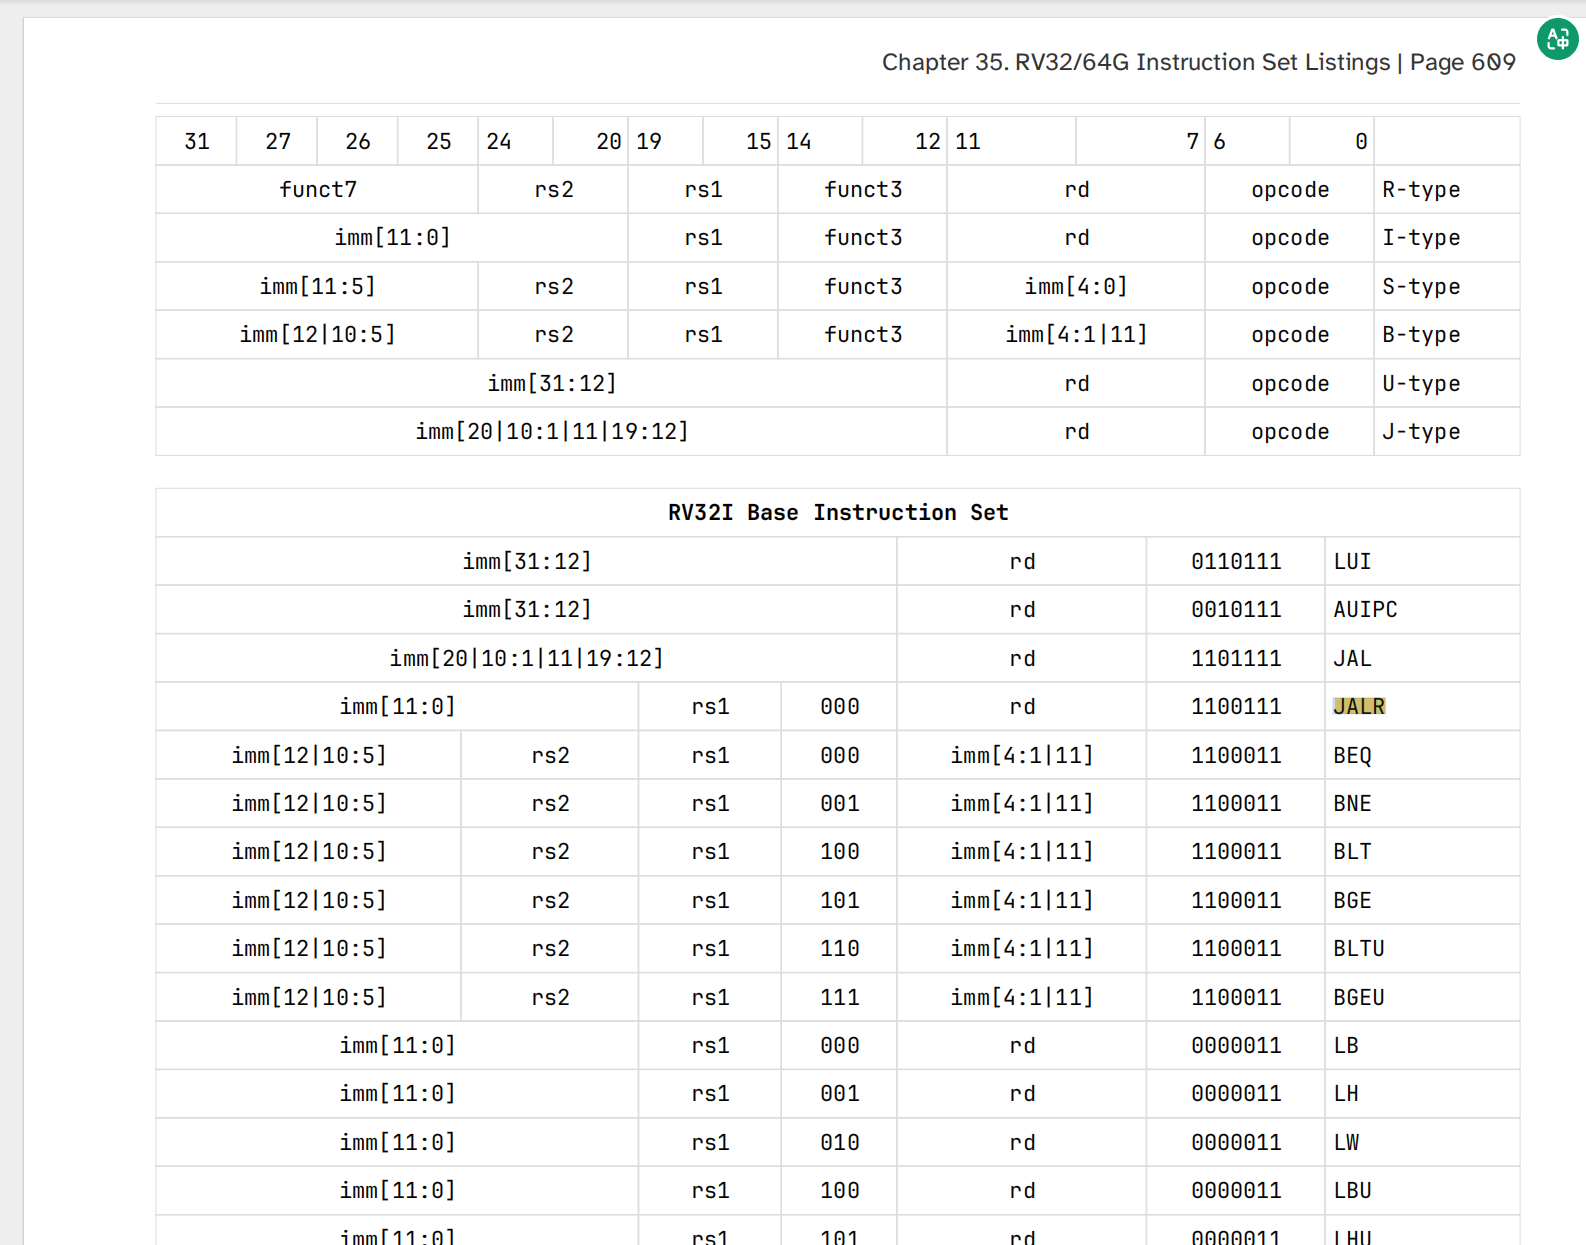The width and height of the screenshot is (1586, 1245).
Task: Click the funct7 cell in R-type row
Action: click(x=318, y=189)
